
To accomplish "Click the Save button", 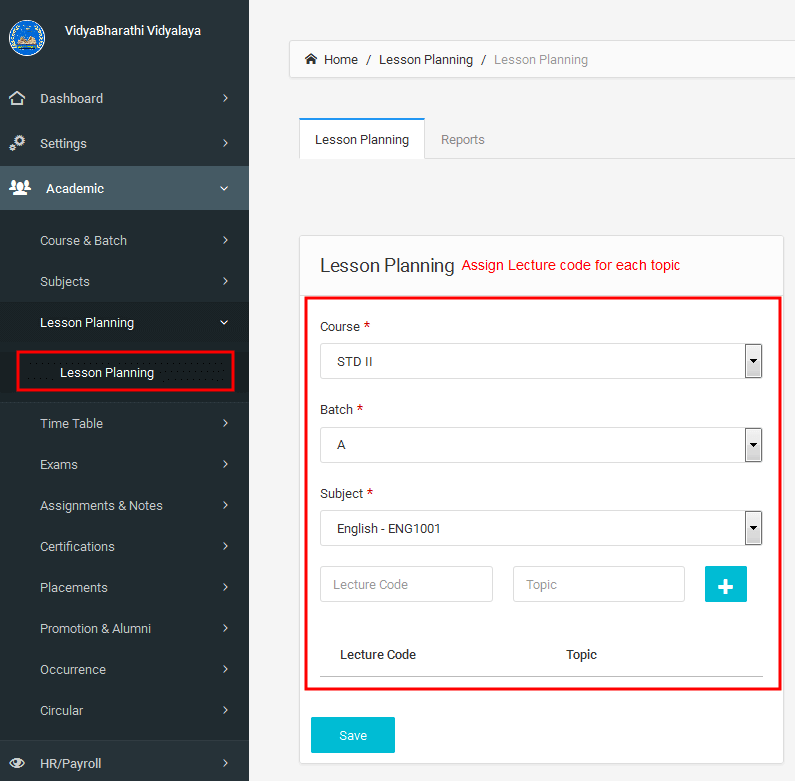I will 353,735.
